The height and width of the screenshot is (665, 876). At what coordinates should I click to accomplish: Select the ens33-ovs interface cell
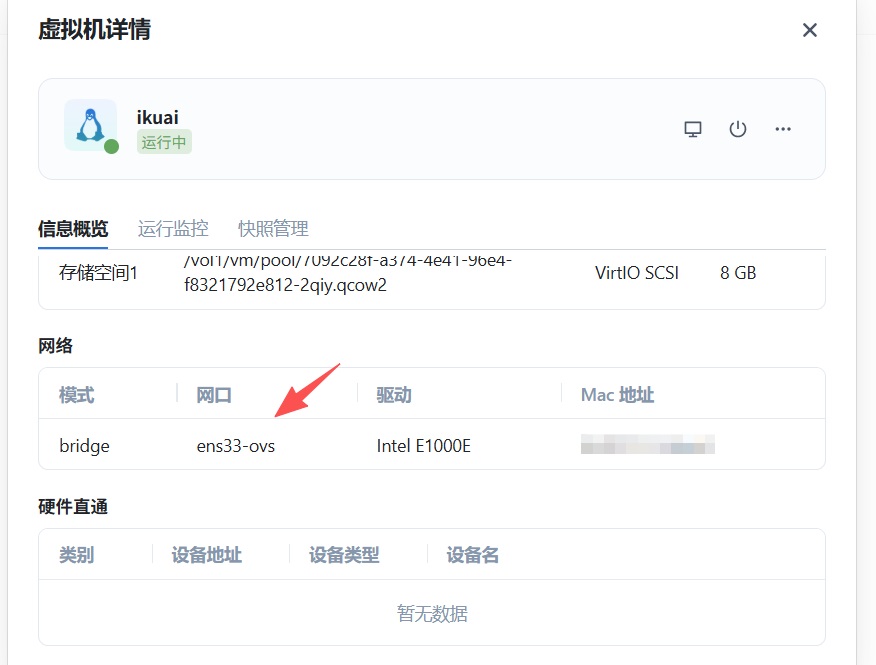tap(236, 446)
